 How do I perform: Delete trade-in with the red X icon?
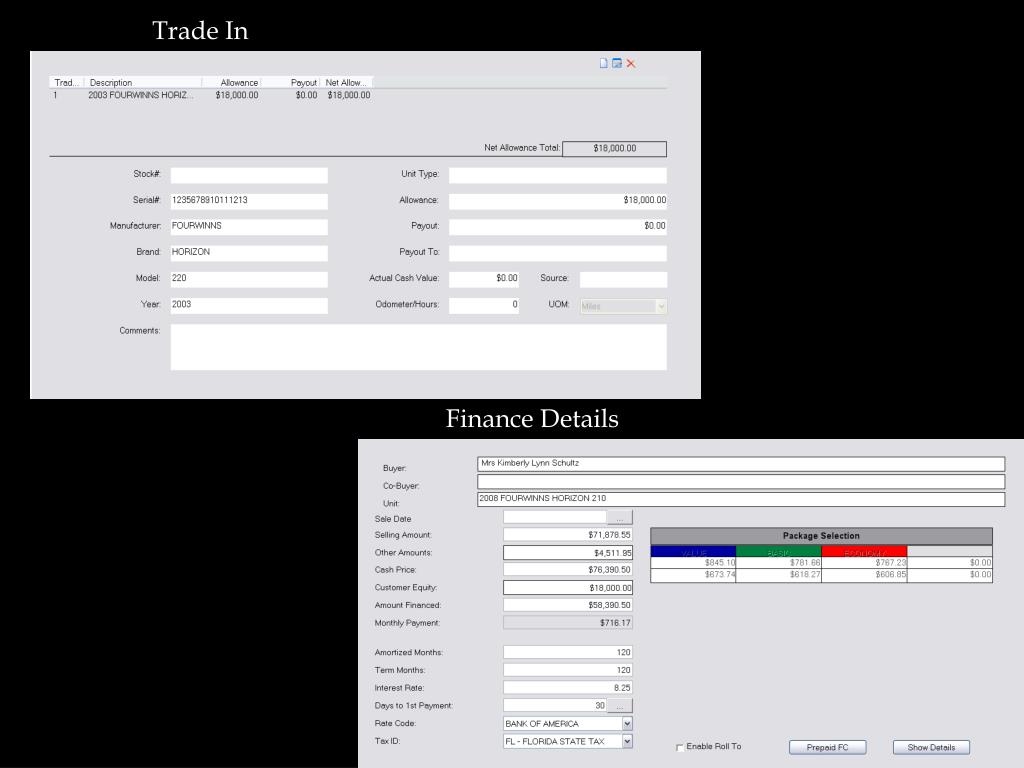point(631,63)
